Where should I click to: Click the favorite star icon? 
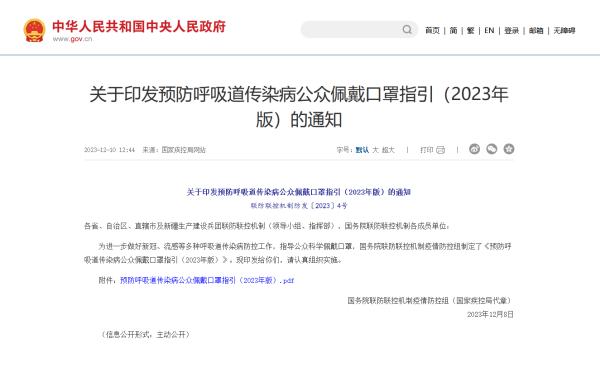click(509, 149)
